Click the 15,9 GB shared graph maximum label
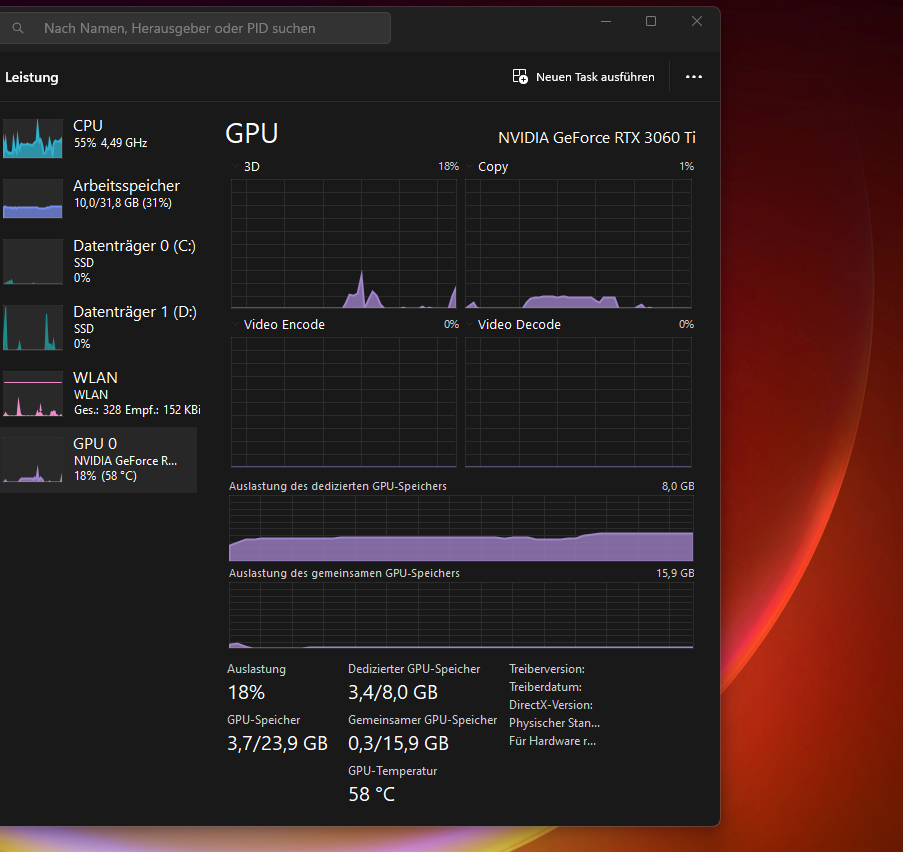The height and width of the screenshot is (852, 903). 675,573
